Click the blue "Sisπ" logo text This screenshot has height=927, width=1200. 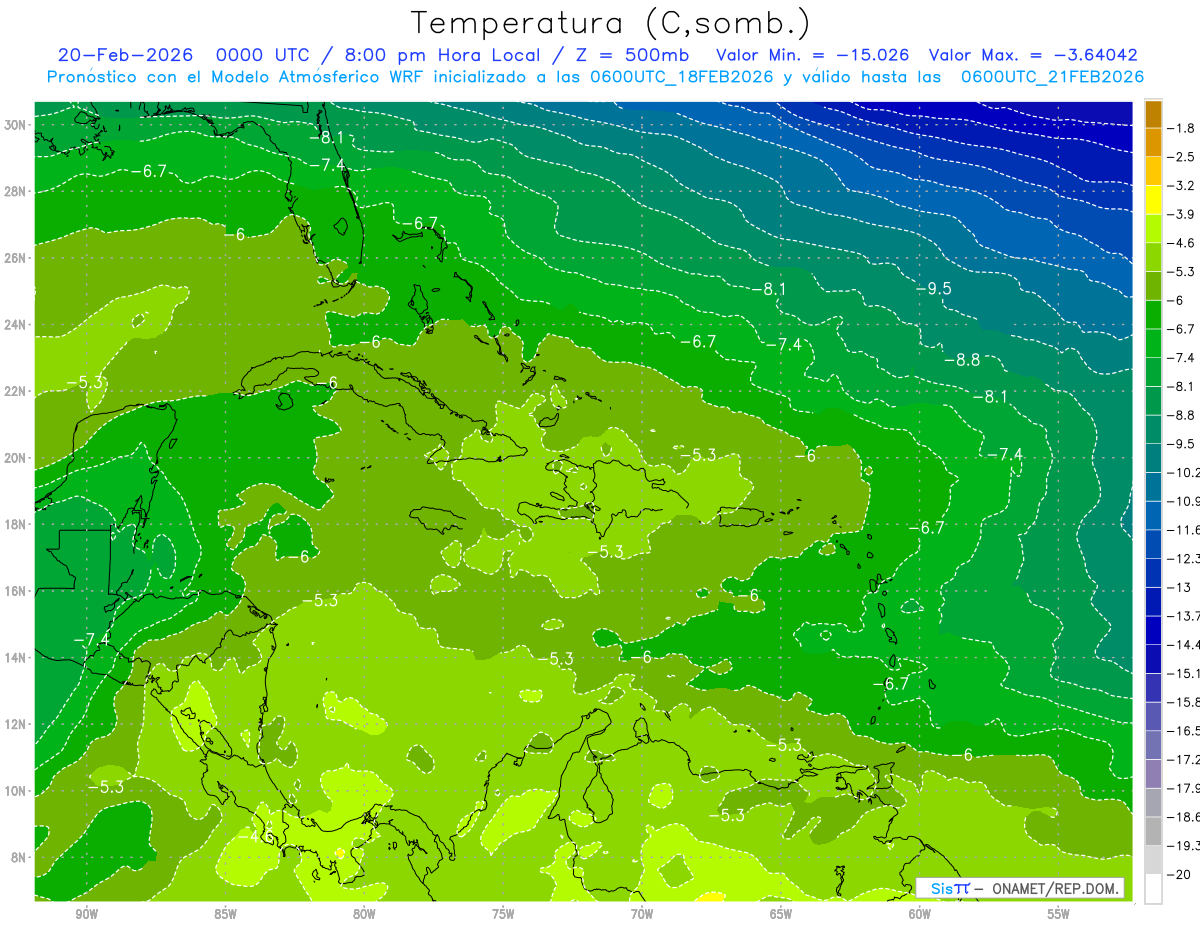tap(949, 889)
